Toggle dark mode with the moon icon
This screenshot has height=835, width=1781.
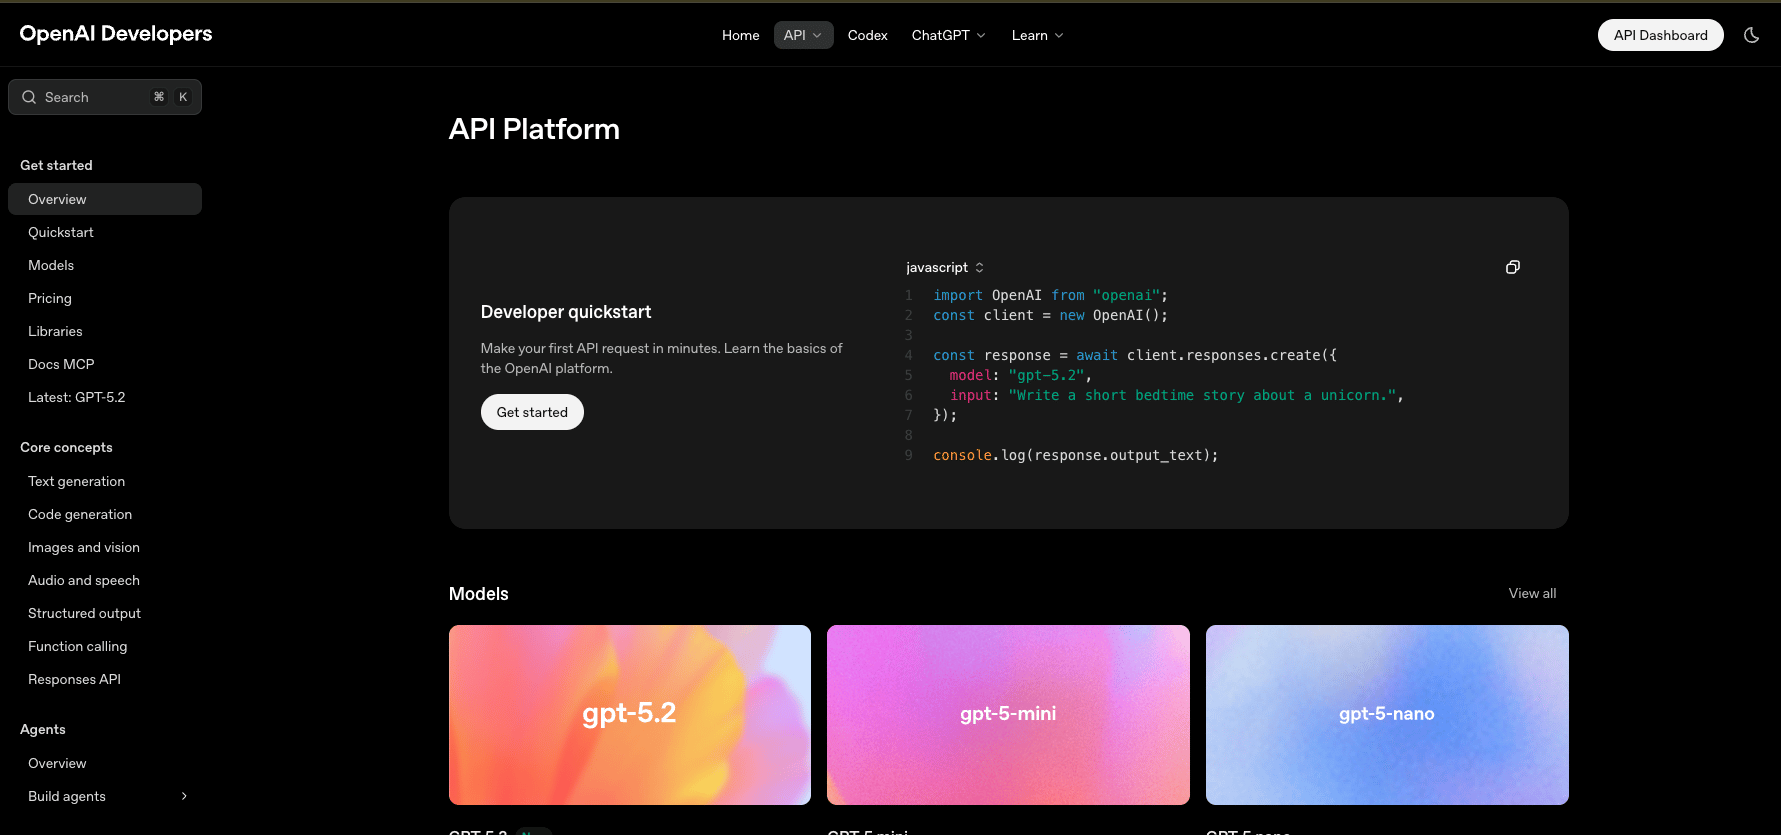[x=1751, y=35]
